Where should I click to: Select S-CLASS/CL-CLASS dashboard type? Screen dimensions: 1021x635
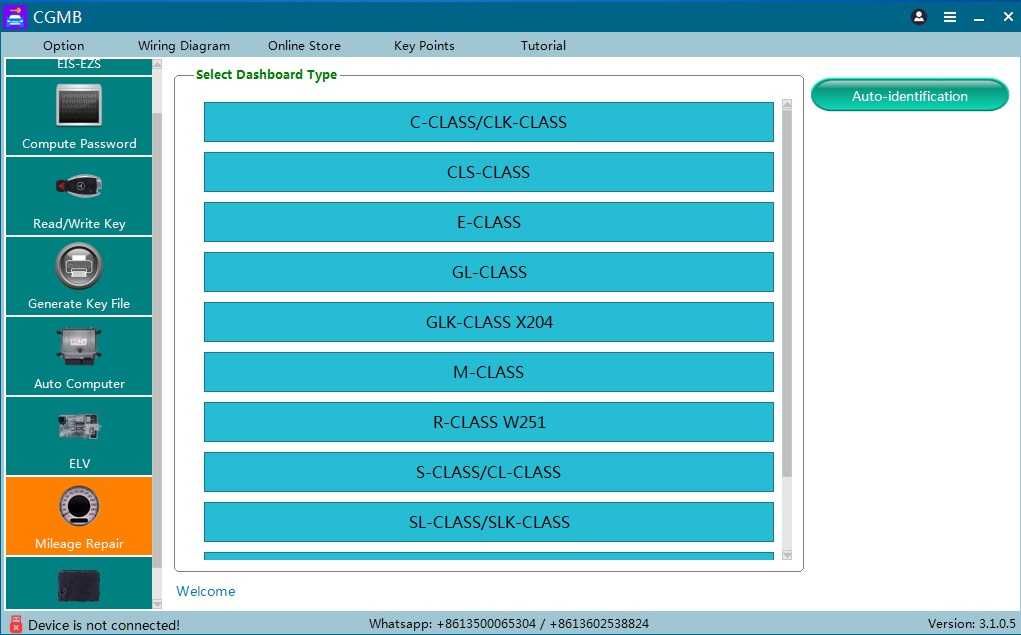coord(488,472)
